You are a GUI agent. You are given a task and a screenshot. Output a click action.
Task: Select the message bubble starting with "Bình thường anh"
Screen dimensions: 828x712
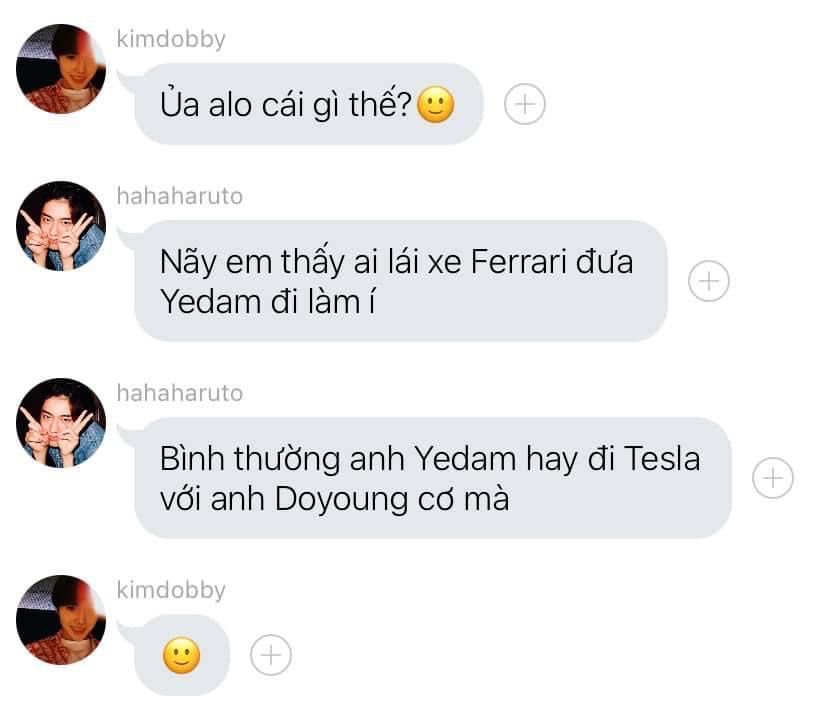432,478
